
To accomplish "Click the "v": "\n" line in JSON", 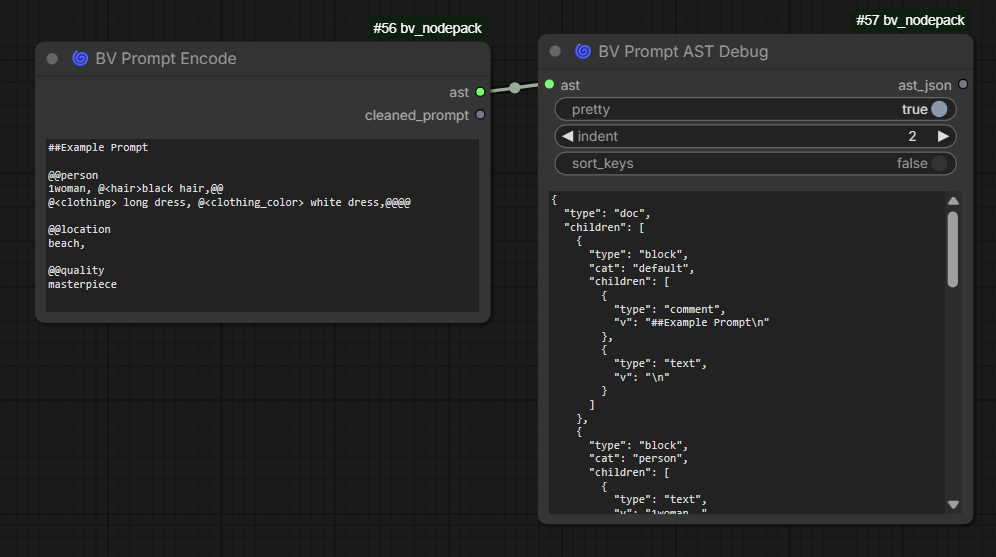I will click(642, 377).
